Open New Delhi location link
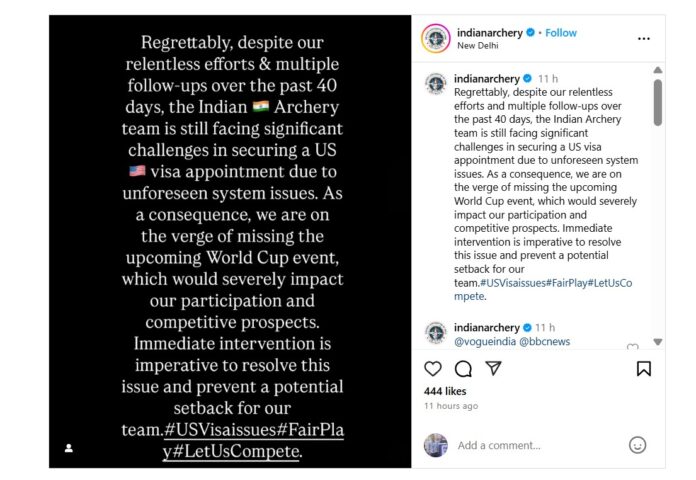 tap(478, 45)
